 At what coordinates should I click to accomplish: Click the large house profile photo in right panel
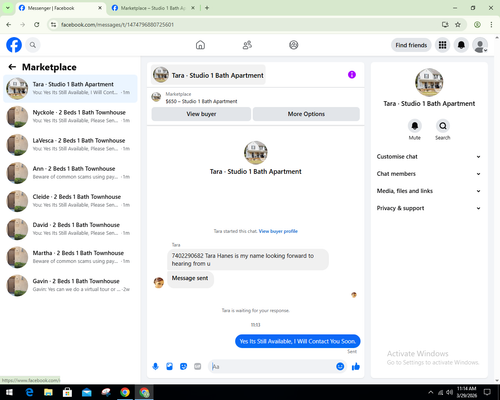[429, 82]
